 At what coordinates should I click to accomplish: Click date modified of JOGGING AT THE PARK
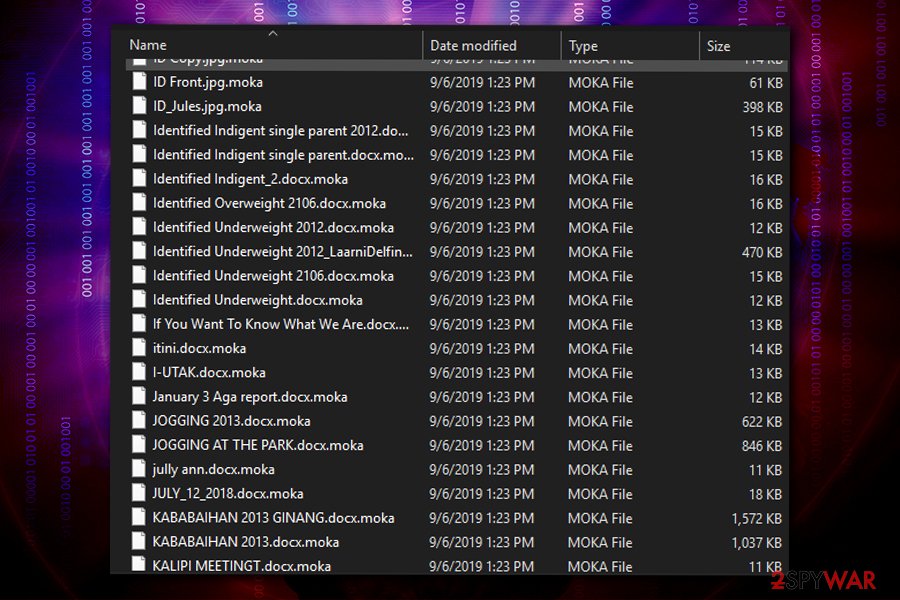pos(482,446)
